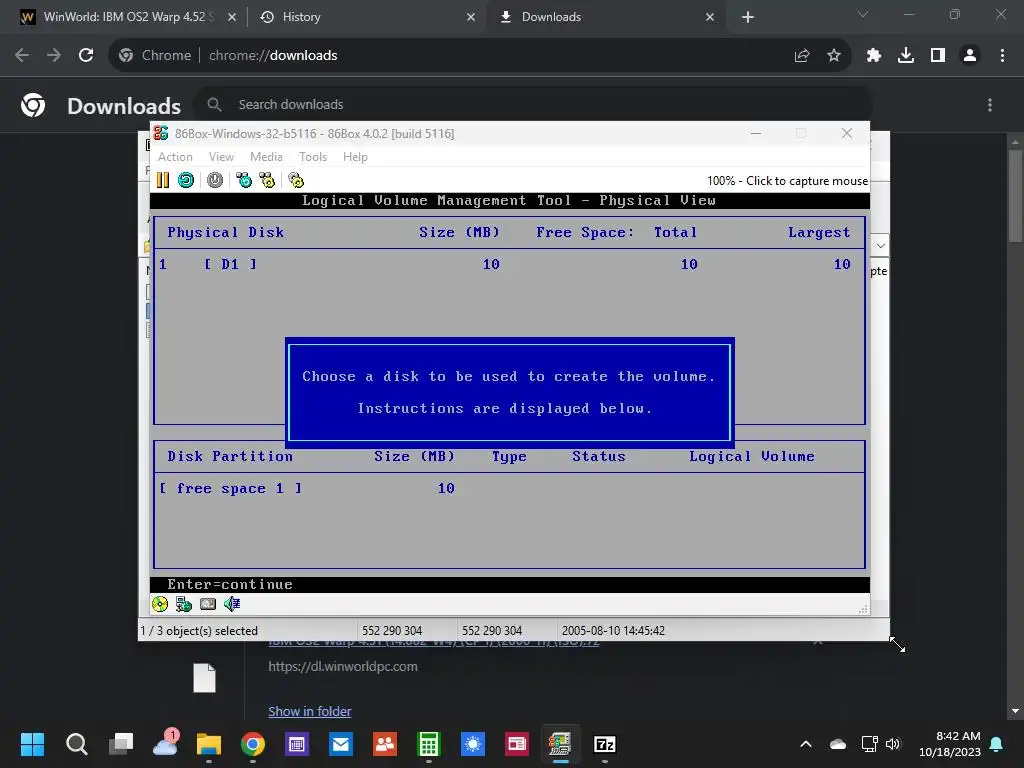
Task: Open the Calculator taskbar icon
Action: coord(429,744)
